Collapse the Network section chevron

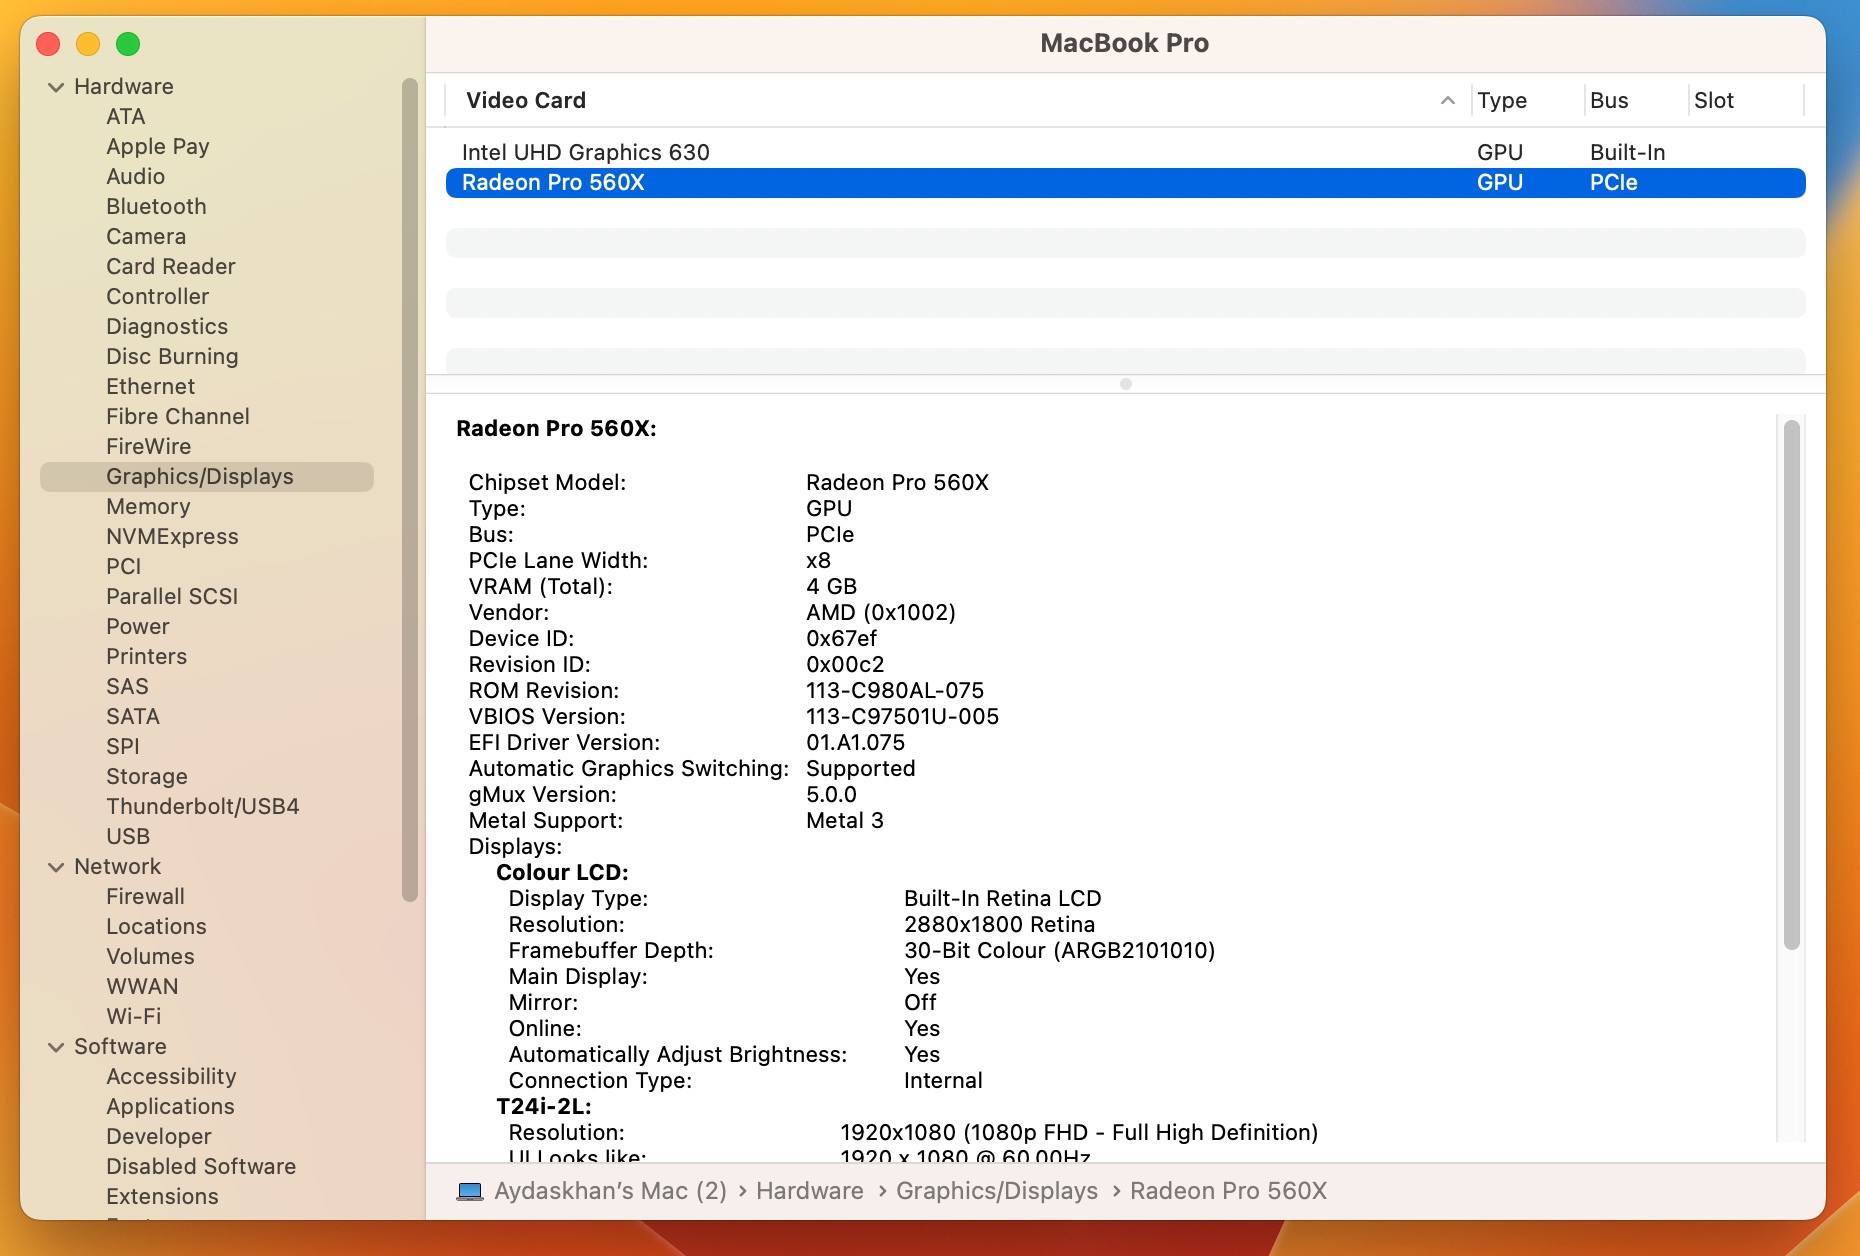56,867
